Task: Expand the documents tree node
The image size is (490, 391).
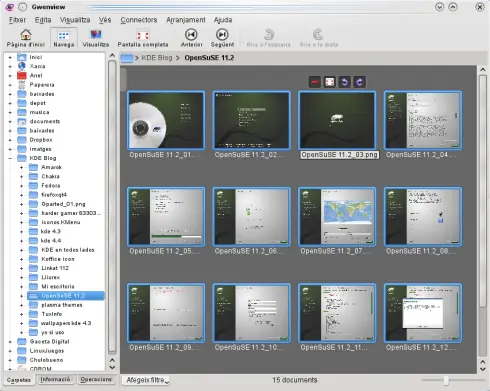Action: 10,122
